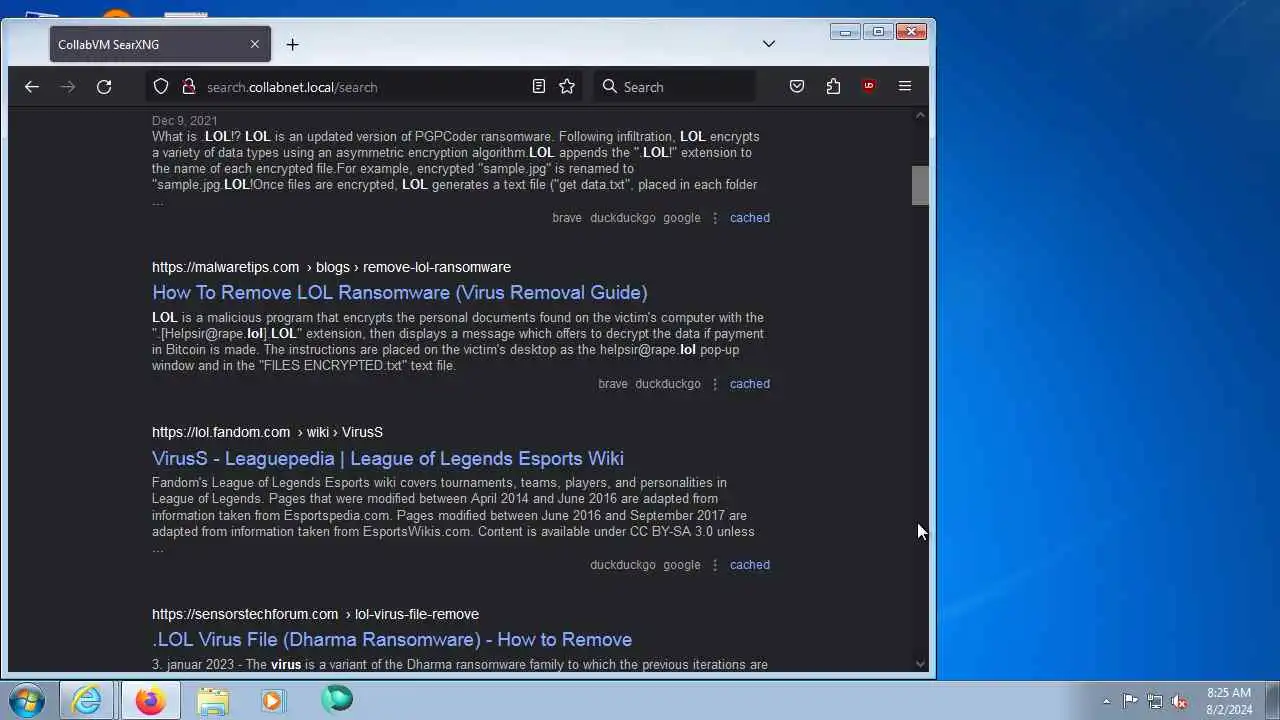Click the forward navigation arrow
1280x720 pixels.
coord(68,87)
